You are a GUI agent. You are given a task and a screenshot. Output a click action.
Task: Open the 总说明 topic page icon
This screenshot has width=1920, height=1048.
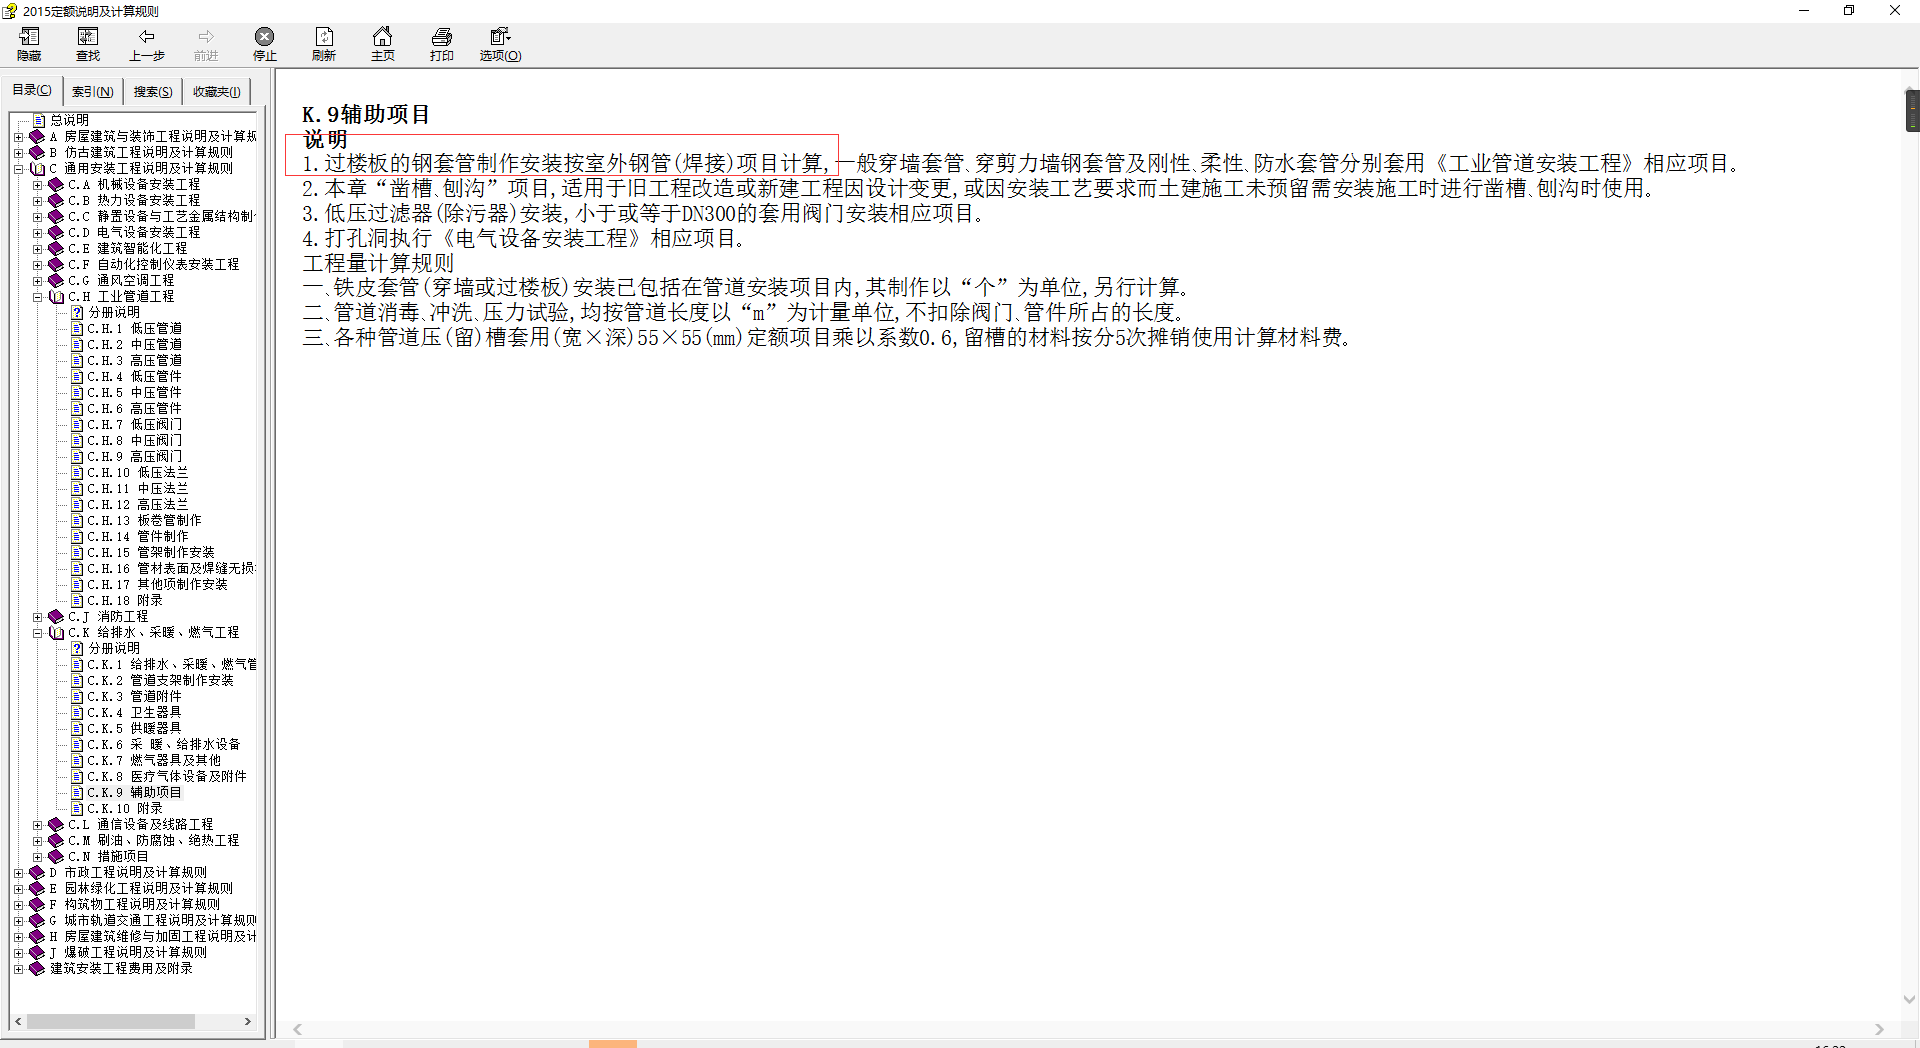click(39, 120)
